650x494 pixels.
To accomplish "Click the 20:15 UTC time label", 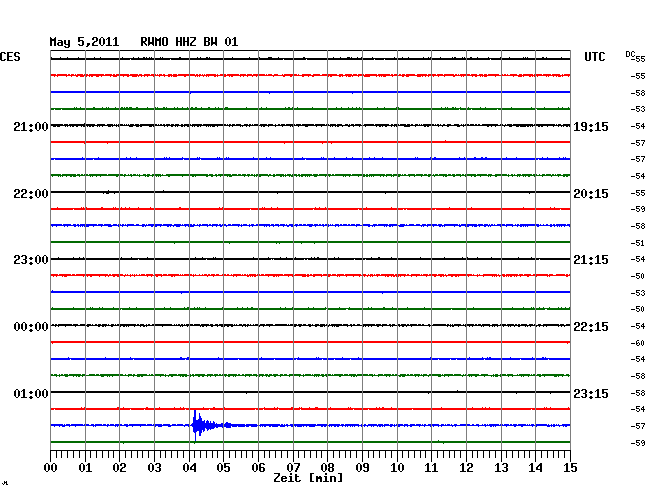I will pos(591,194).
